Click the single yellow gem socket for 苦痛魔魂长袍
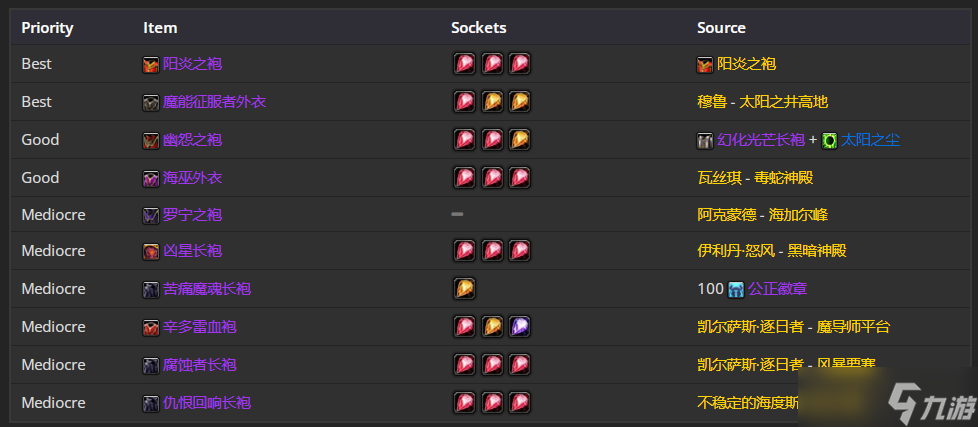The image size is (978, 427). pos(465,289)
